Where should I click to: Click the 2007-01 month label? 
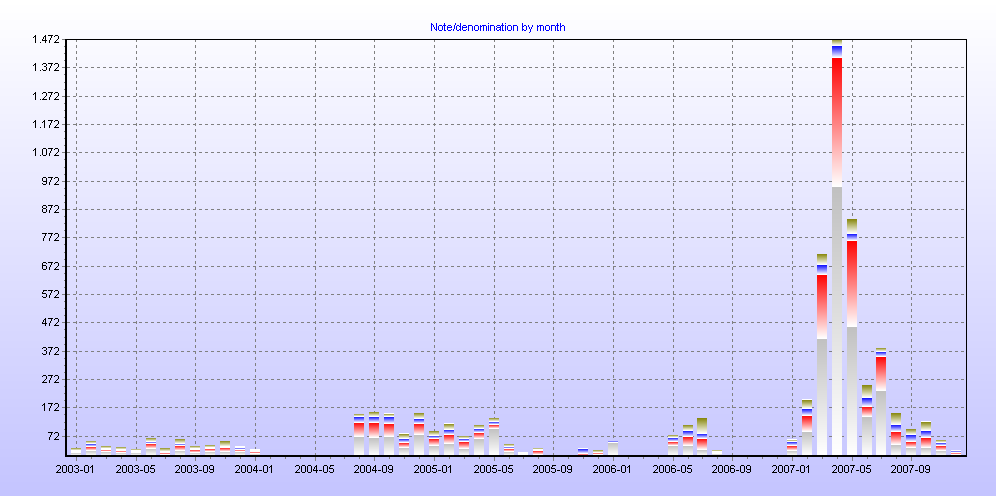point(792,469)
